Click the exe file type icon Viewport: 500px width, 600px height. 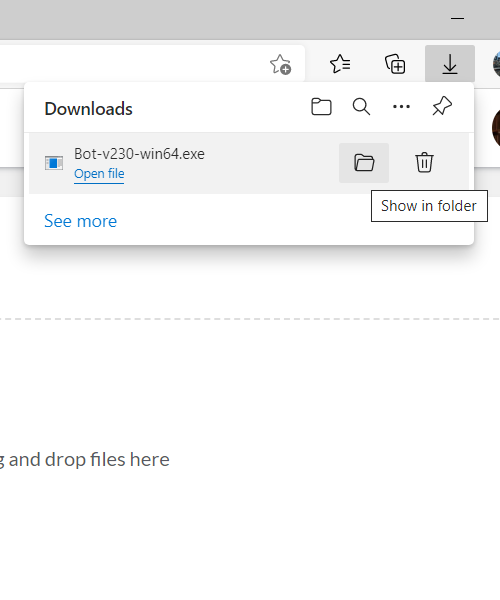54,163
